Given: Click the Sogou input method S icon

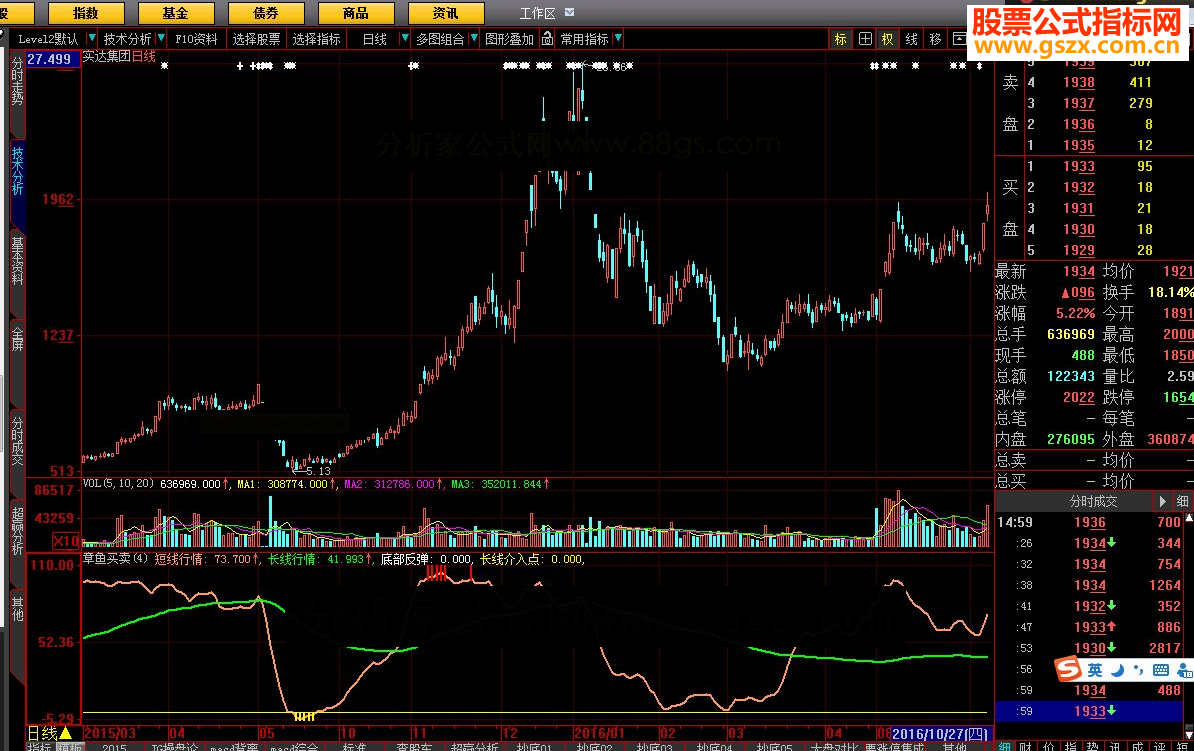Looking at the screenshot, I should [1070, 669].
